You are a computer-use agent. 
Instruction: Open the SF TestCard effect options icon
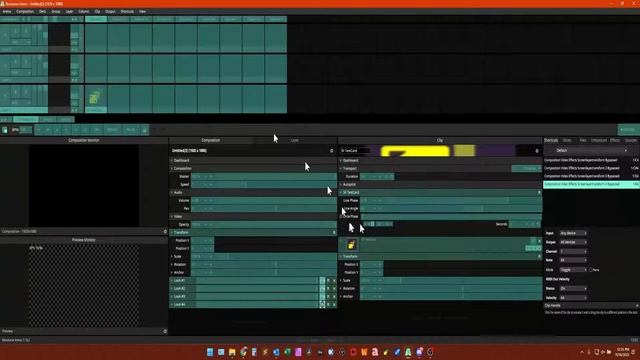click(539, 192)
